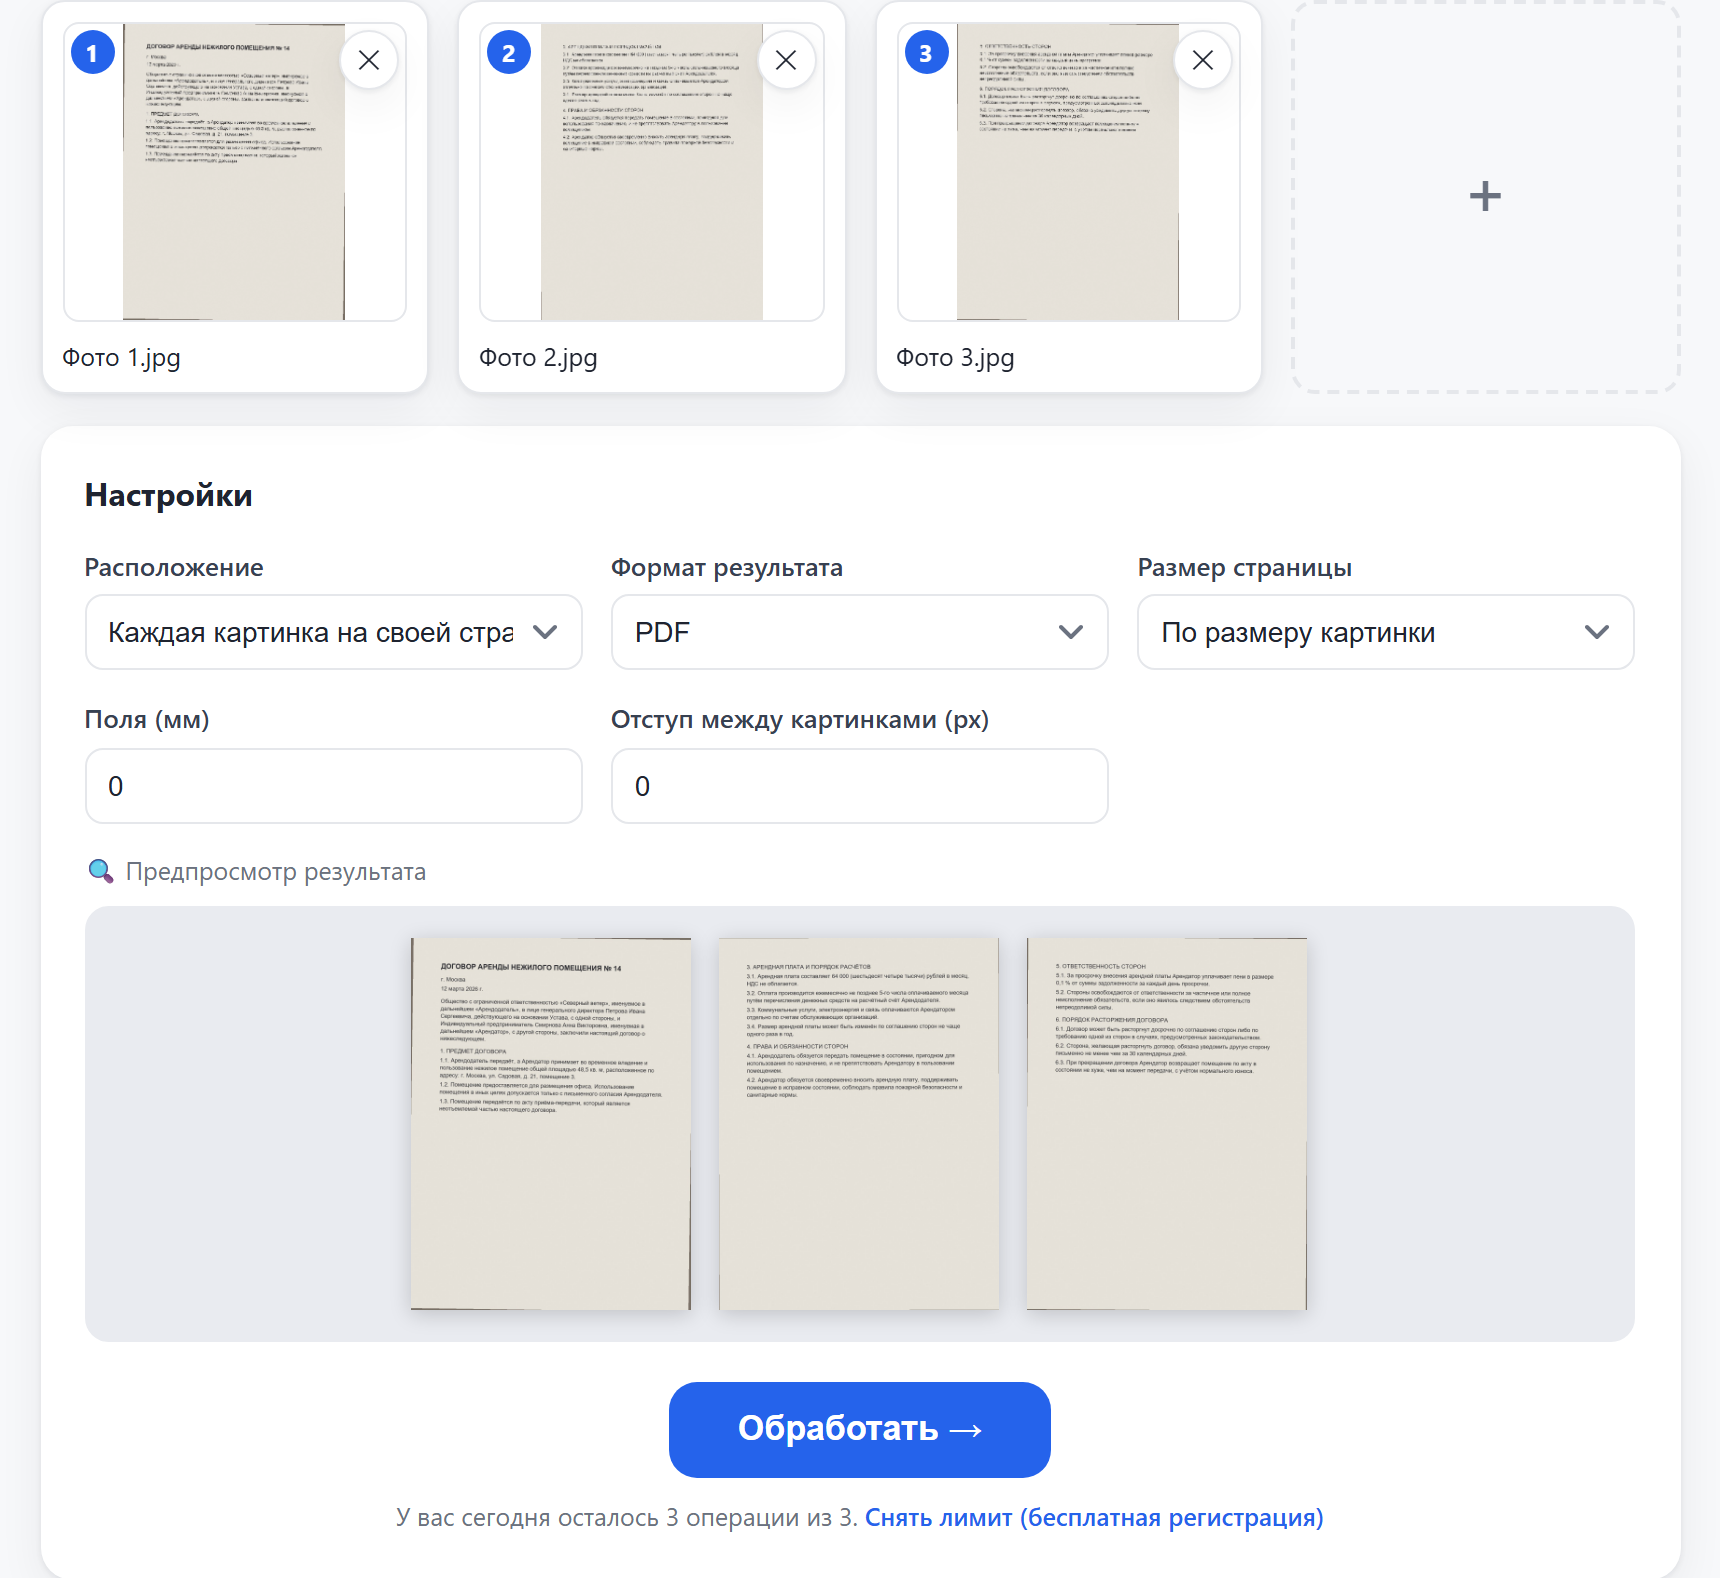Click the Фото 2.jpg file name

[x=538, y=358]
